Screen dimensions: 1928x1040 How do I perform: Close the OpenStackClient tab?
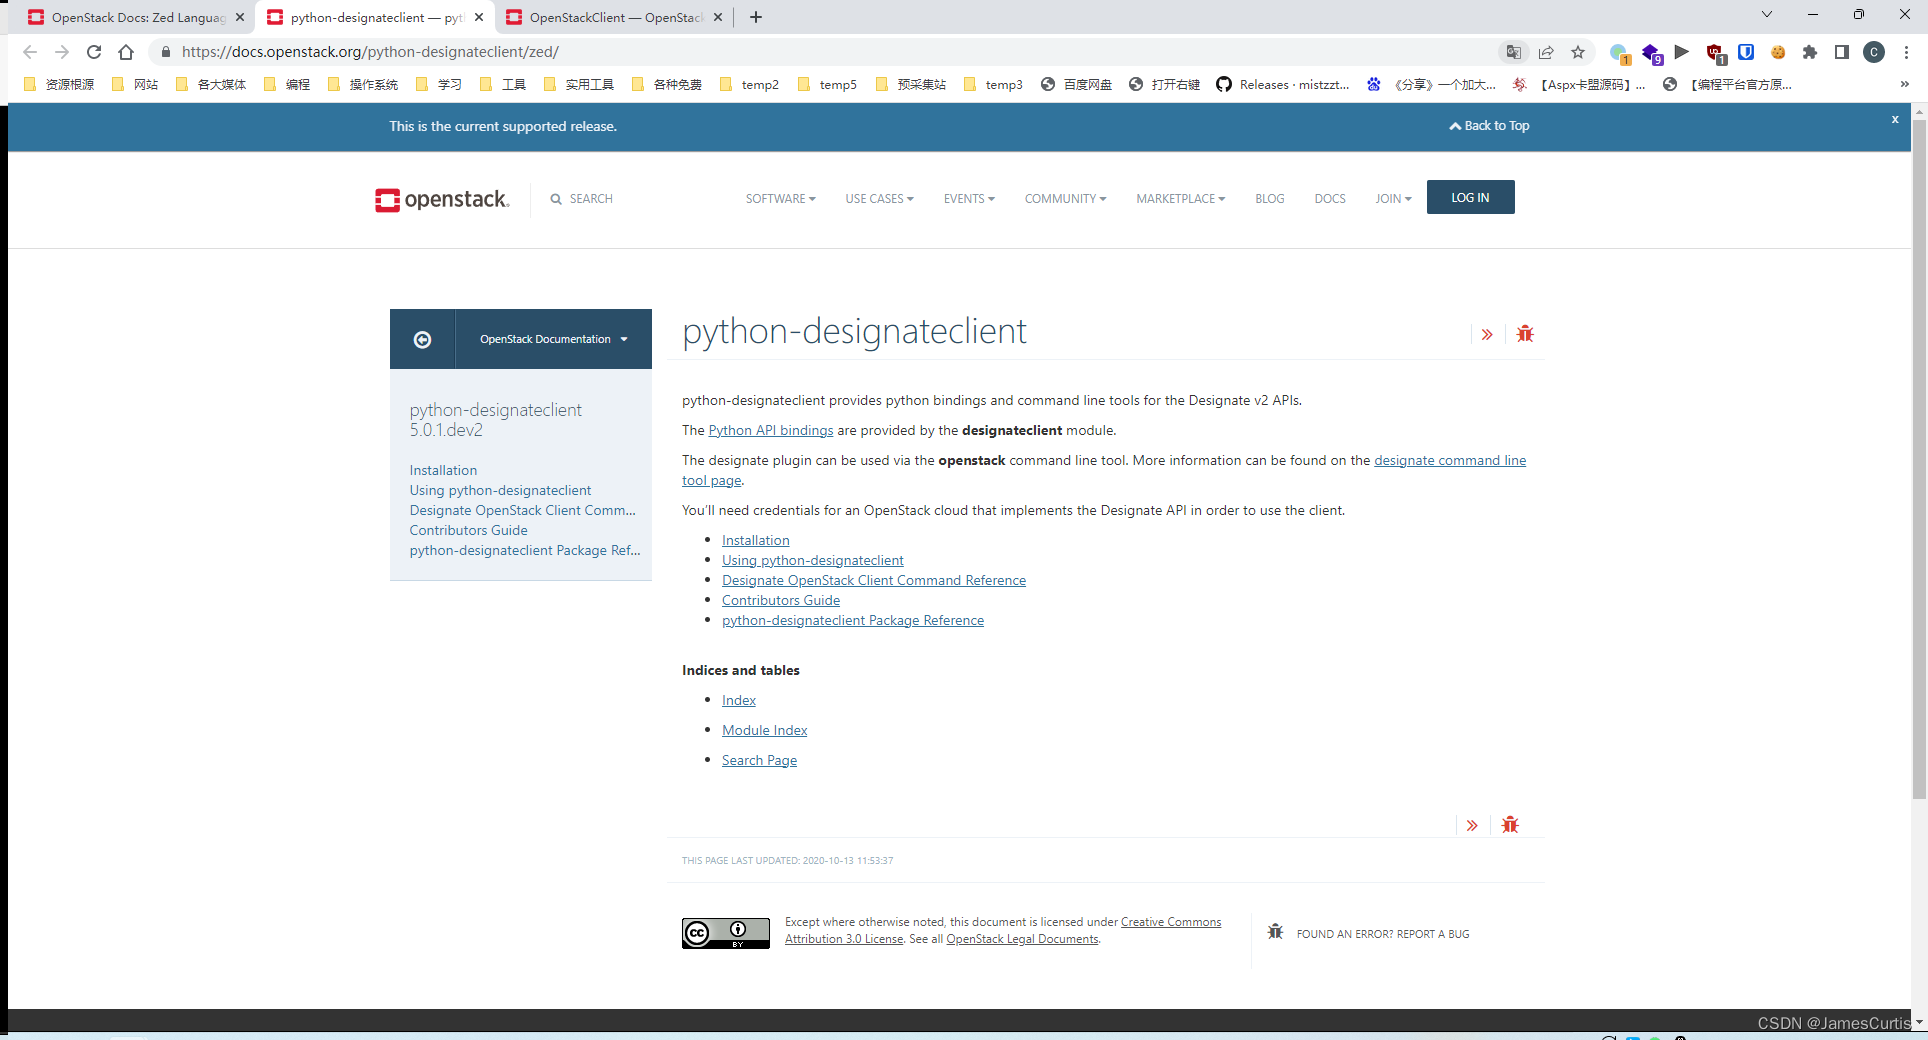pyautogui.click(x=718, y=17)
